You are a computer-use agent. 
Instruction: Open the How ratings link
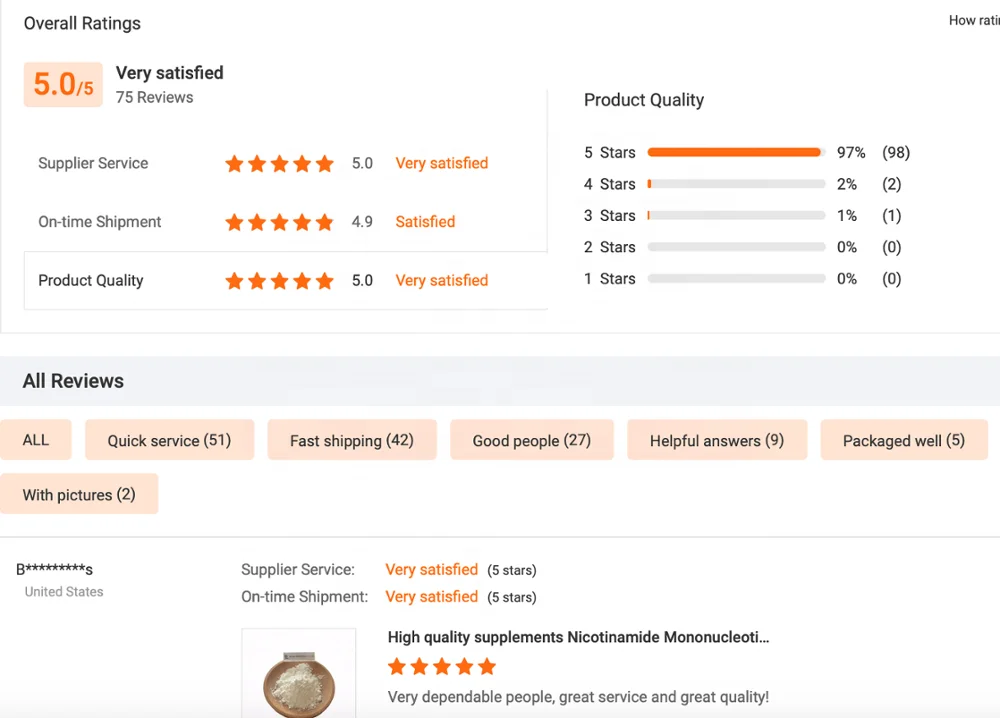[974, 20]
